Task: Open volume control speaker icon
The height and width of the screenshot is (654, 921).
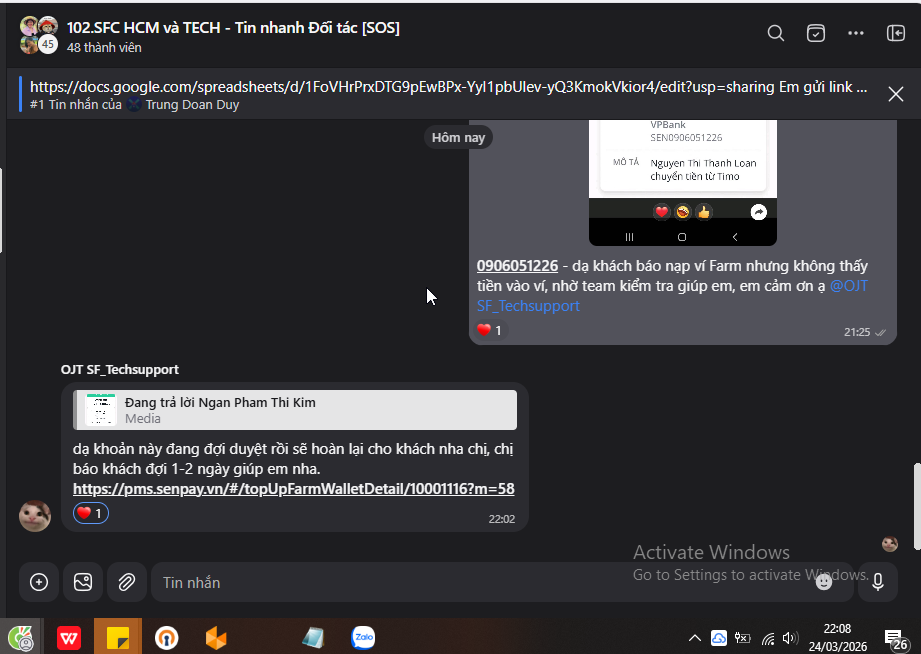Action: pos(791,638)
